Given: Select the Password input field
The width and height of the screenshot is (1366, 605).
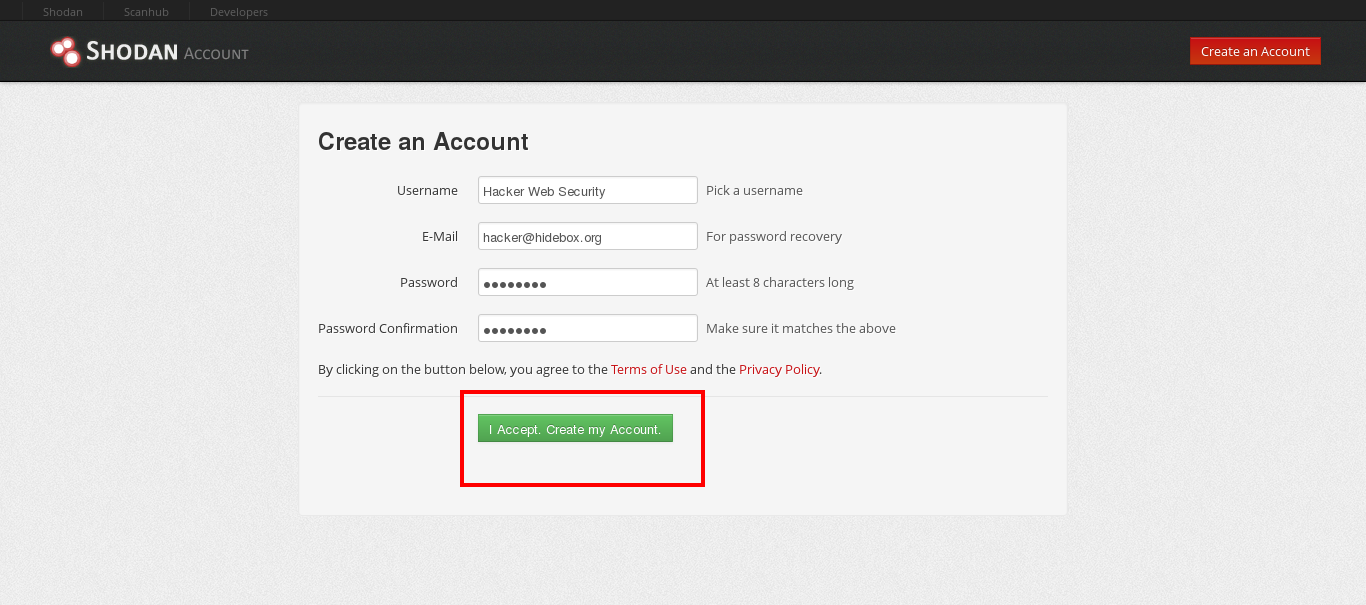Looking at the screenshot, I should point(588,282).
